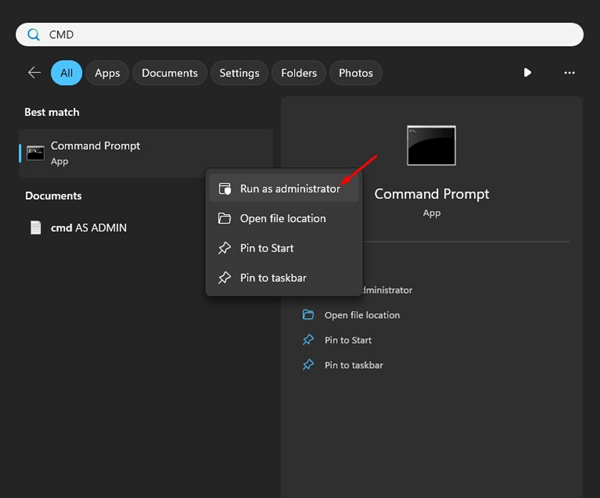The image size is (600, 498).
Task: Choose Open file location in the context menu
Action: (x=282, y=219)
